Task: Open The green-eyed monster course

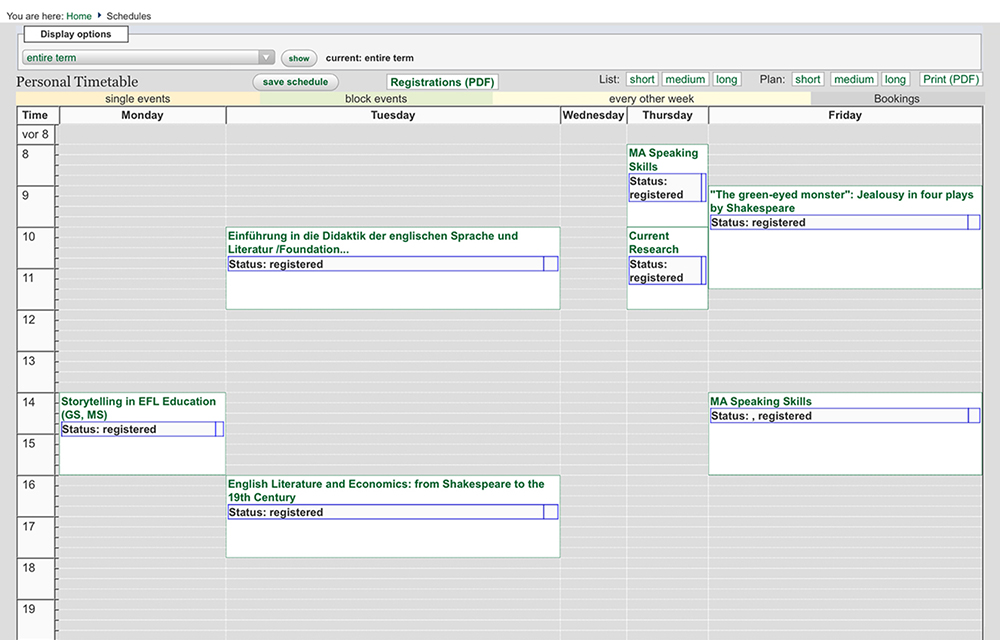Action: 841,201
